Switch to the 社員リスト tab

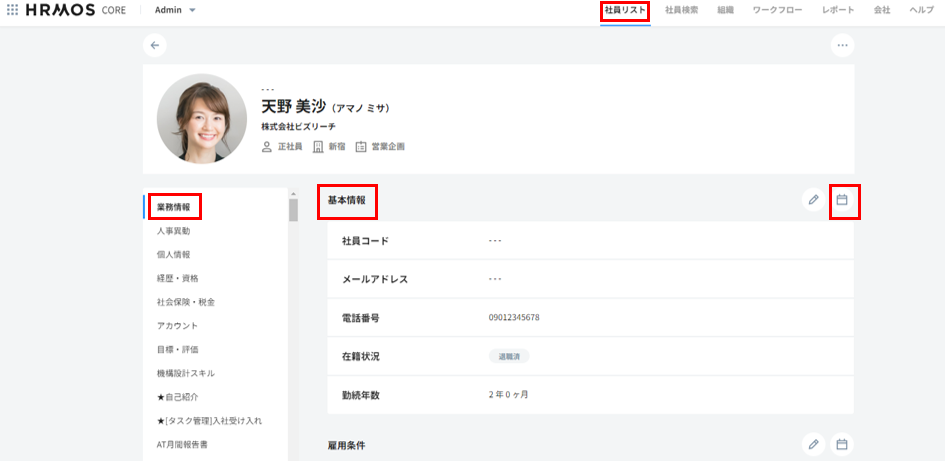(x=625, y=10)
